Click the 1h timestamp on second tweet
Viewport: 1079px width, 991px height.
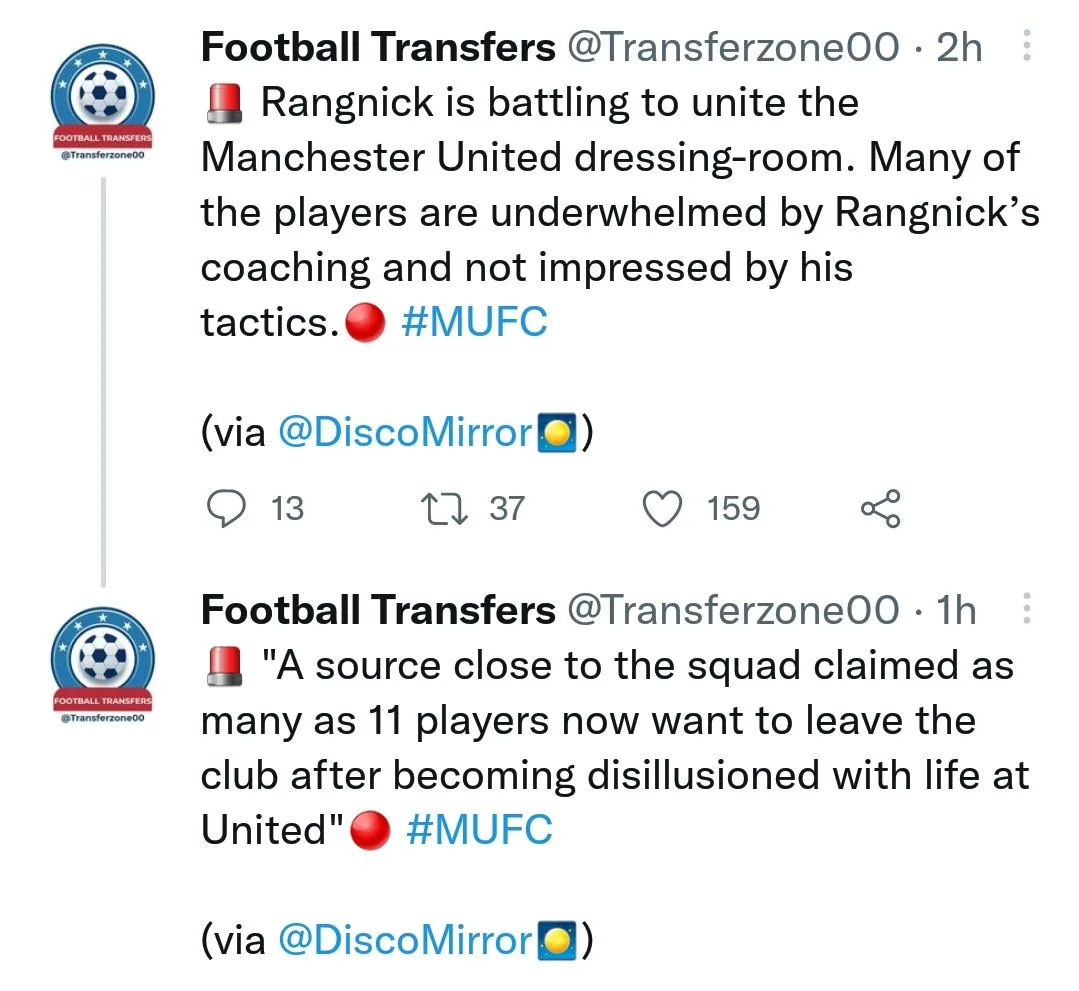(956, 610)
